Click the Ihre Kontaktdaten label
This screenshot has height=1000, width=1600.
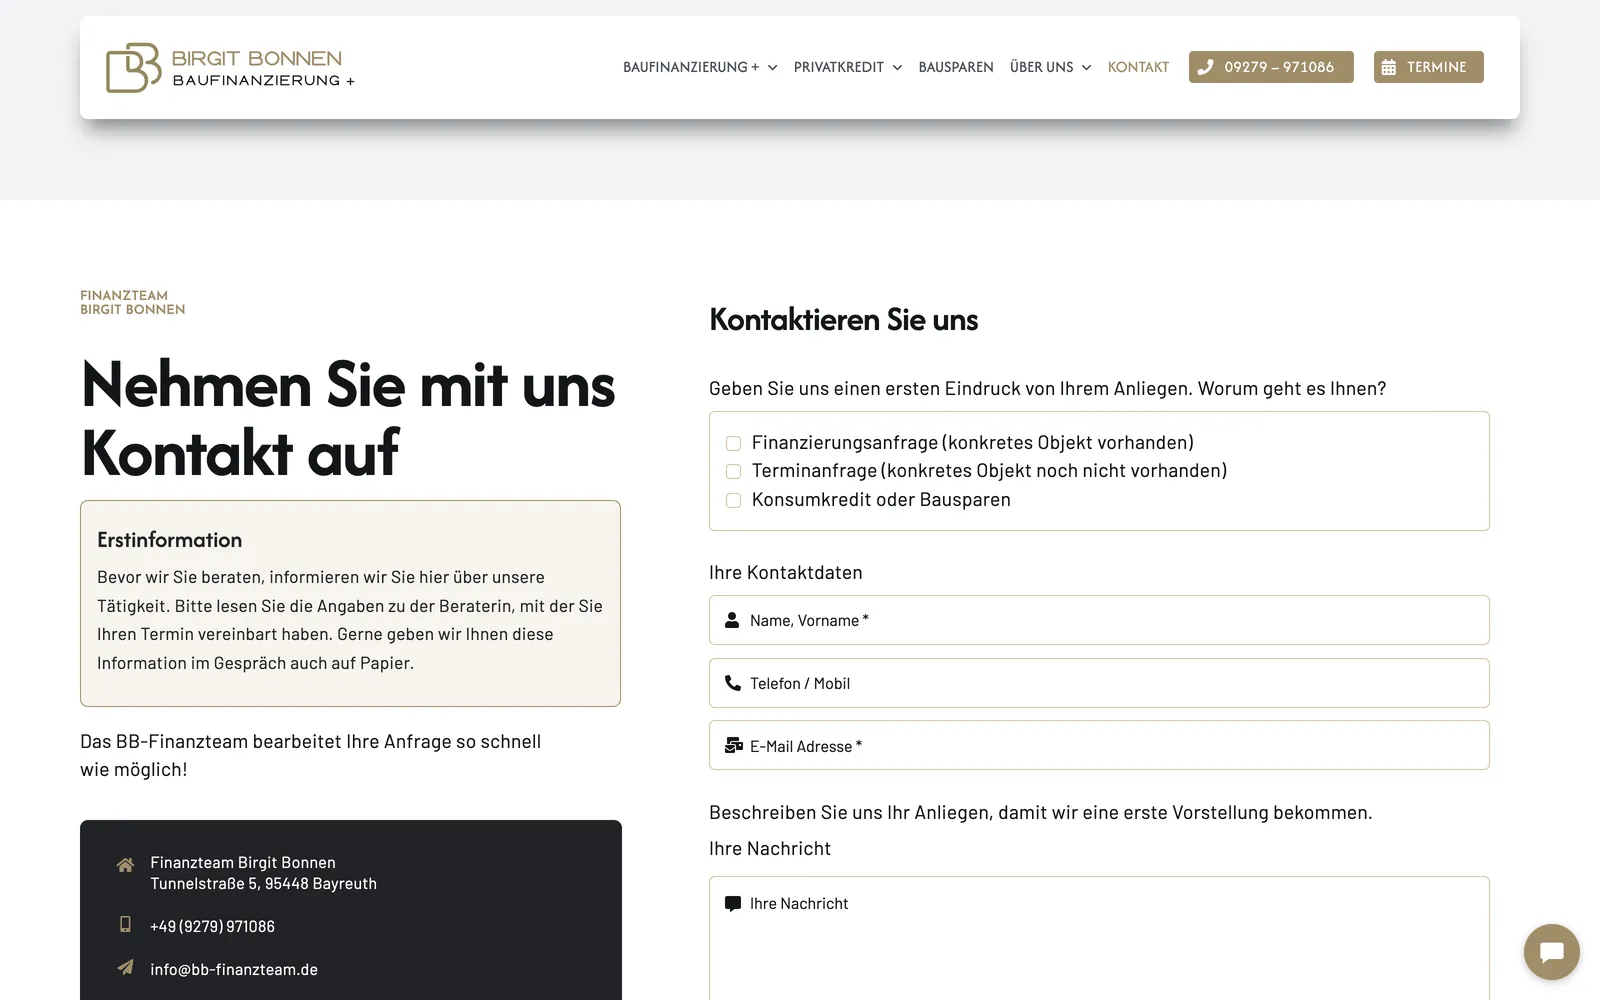coord(785,573)
